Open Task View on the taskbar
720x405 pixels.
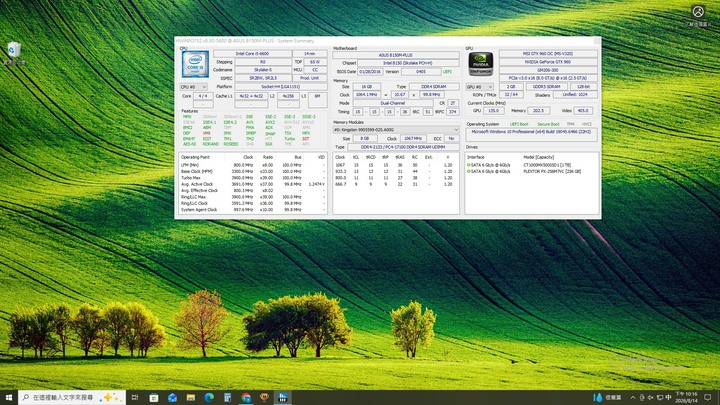[x=135, y=397]
